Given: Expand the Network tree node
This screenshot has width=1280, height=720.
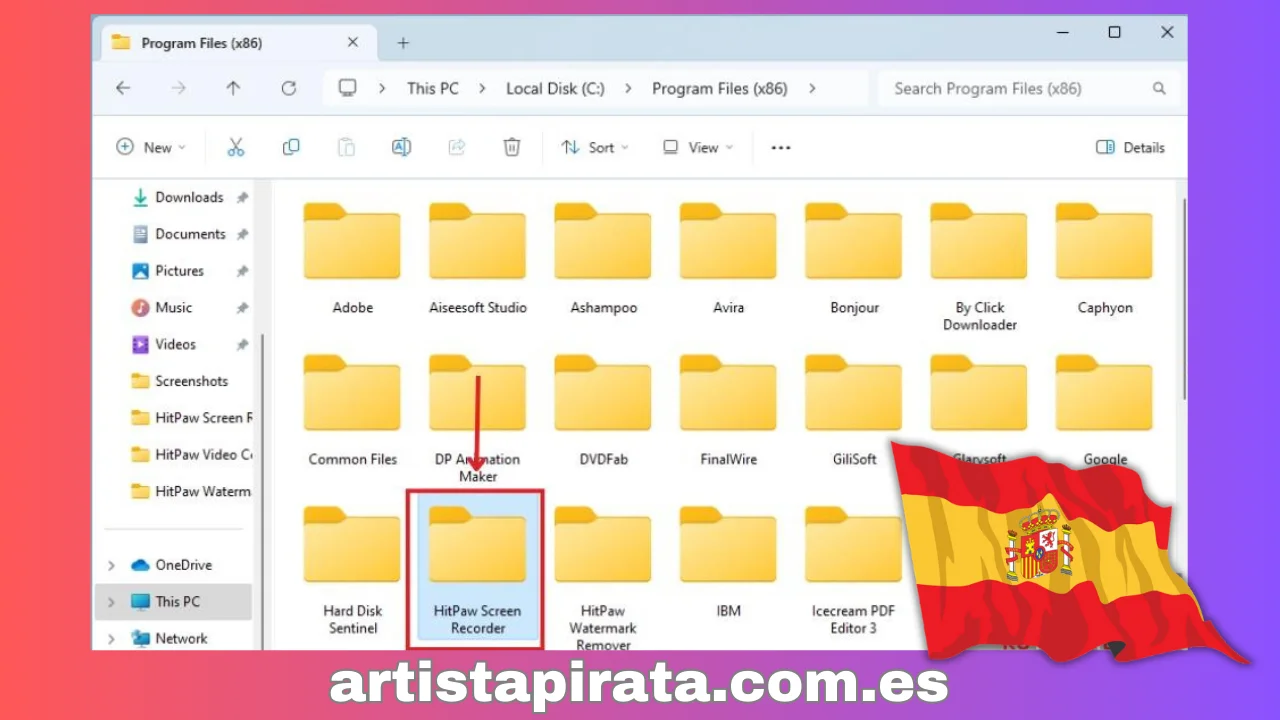Looking at the screenshot, I should [112, 638].
